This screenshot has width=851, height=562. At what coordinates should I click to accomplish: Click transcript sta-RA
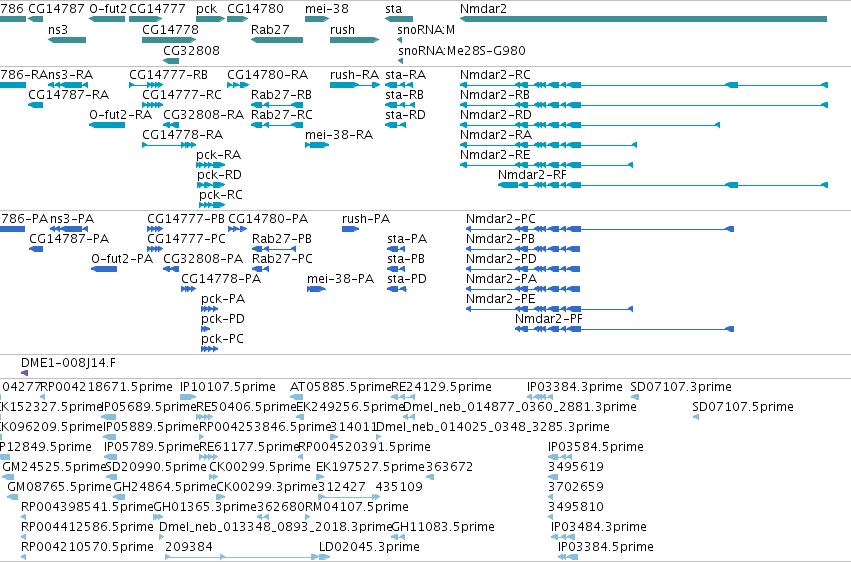[x=405, y=74]
